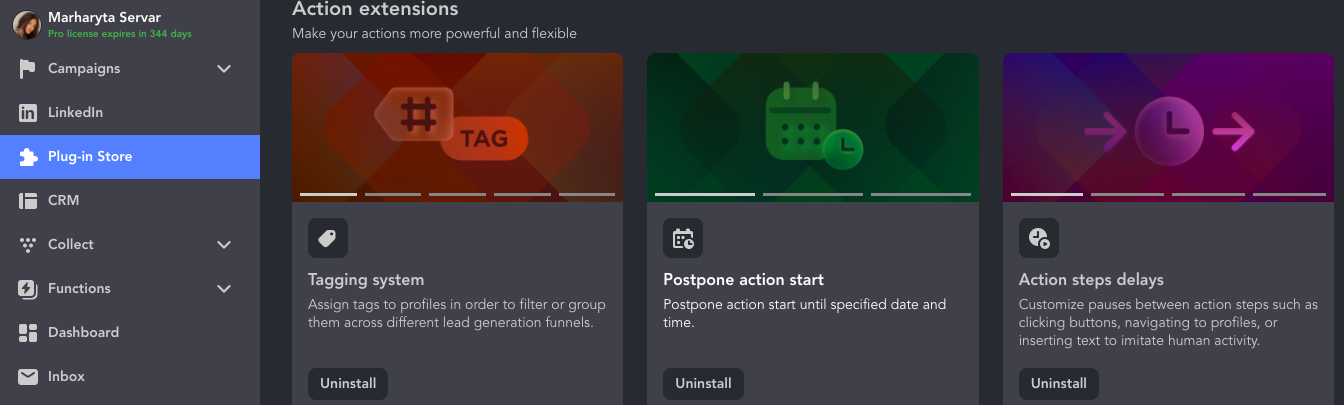Uninstall the Tagging system plug-in
Screen dimensions: 1344x405
click(x=347, y=383)
